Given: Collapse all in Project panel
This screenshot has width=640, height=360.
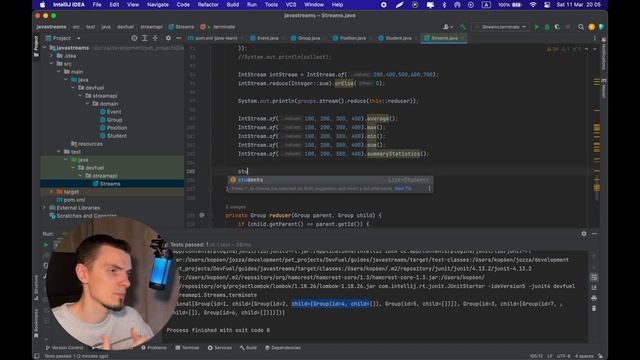Looking at the screenshot, I should pos(155,38).
